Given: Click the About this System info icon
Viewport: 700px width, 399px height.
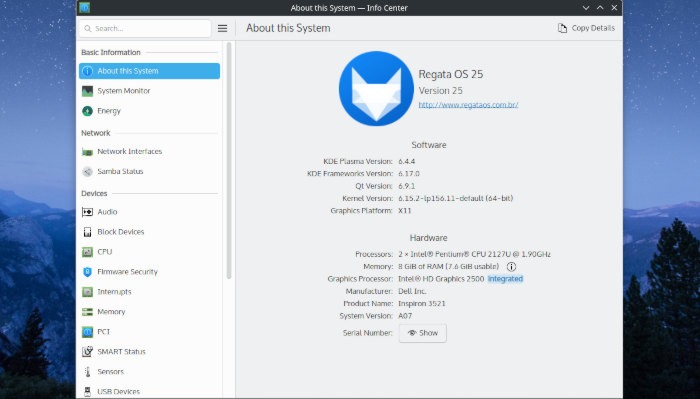Looking at the screenshot, I should [x=88, y=71].
